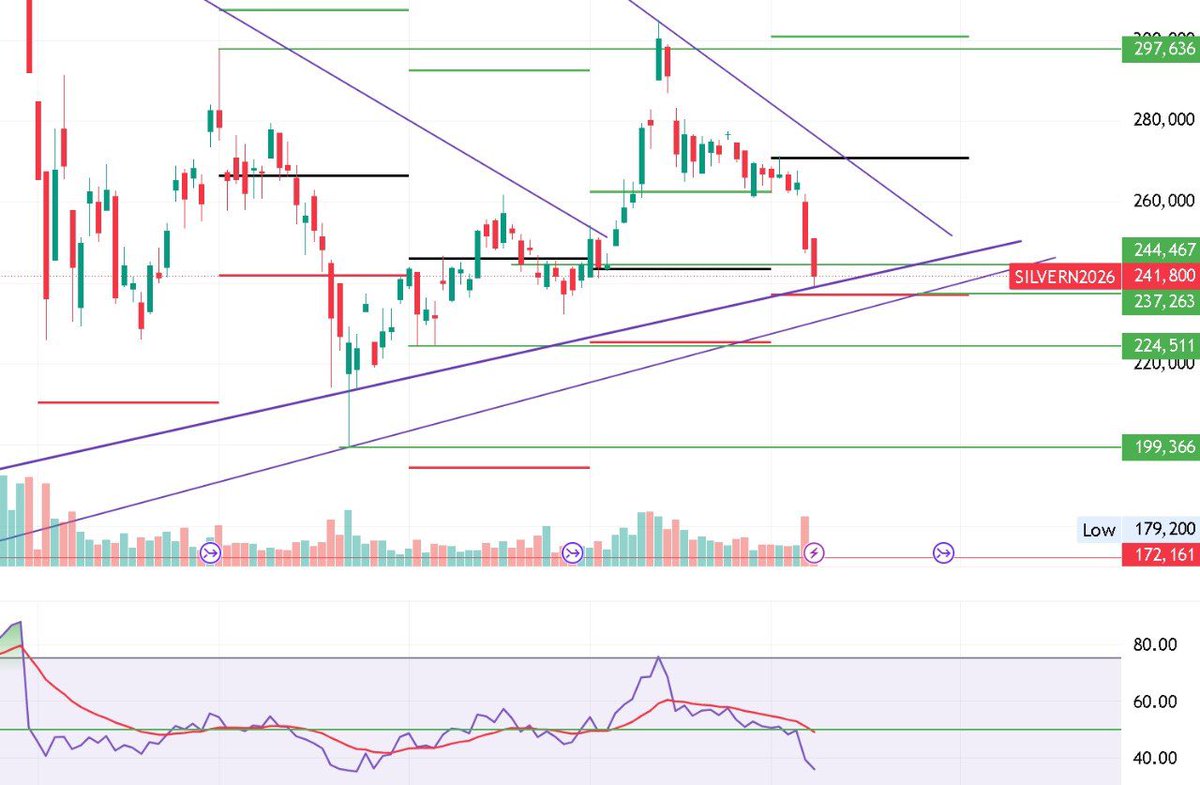Image resolution: width=1200 pixels, height=785 pixels.
Task: Open the rightmost contract rollover marker icon
Action: (x=944, y=552)
